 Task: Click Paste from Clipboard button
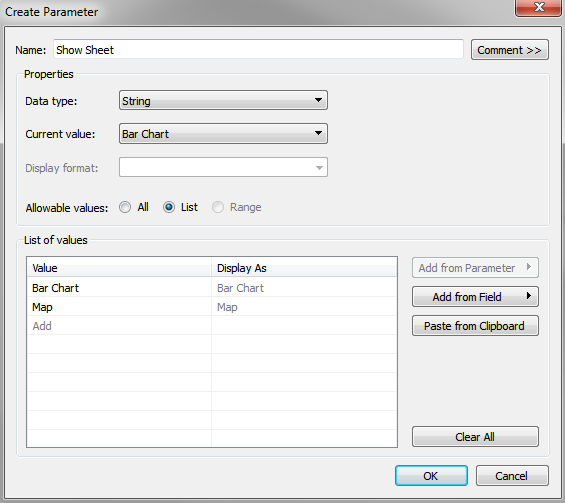point(475,326)
